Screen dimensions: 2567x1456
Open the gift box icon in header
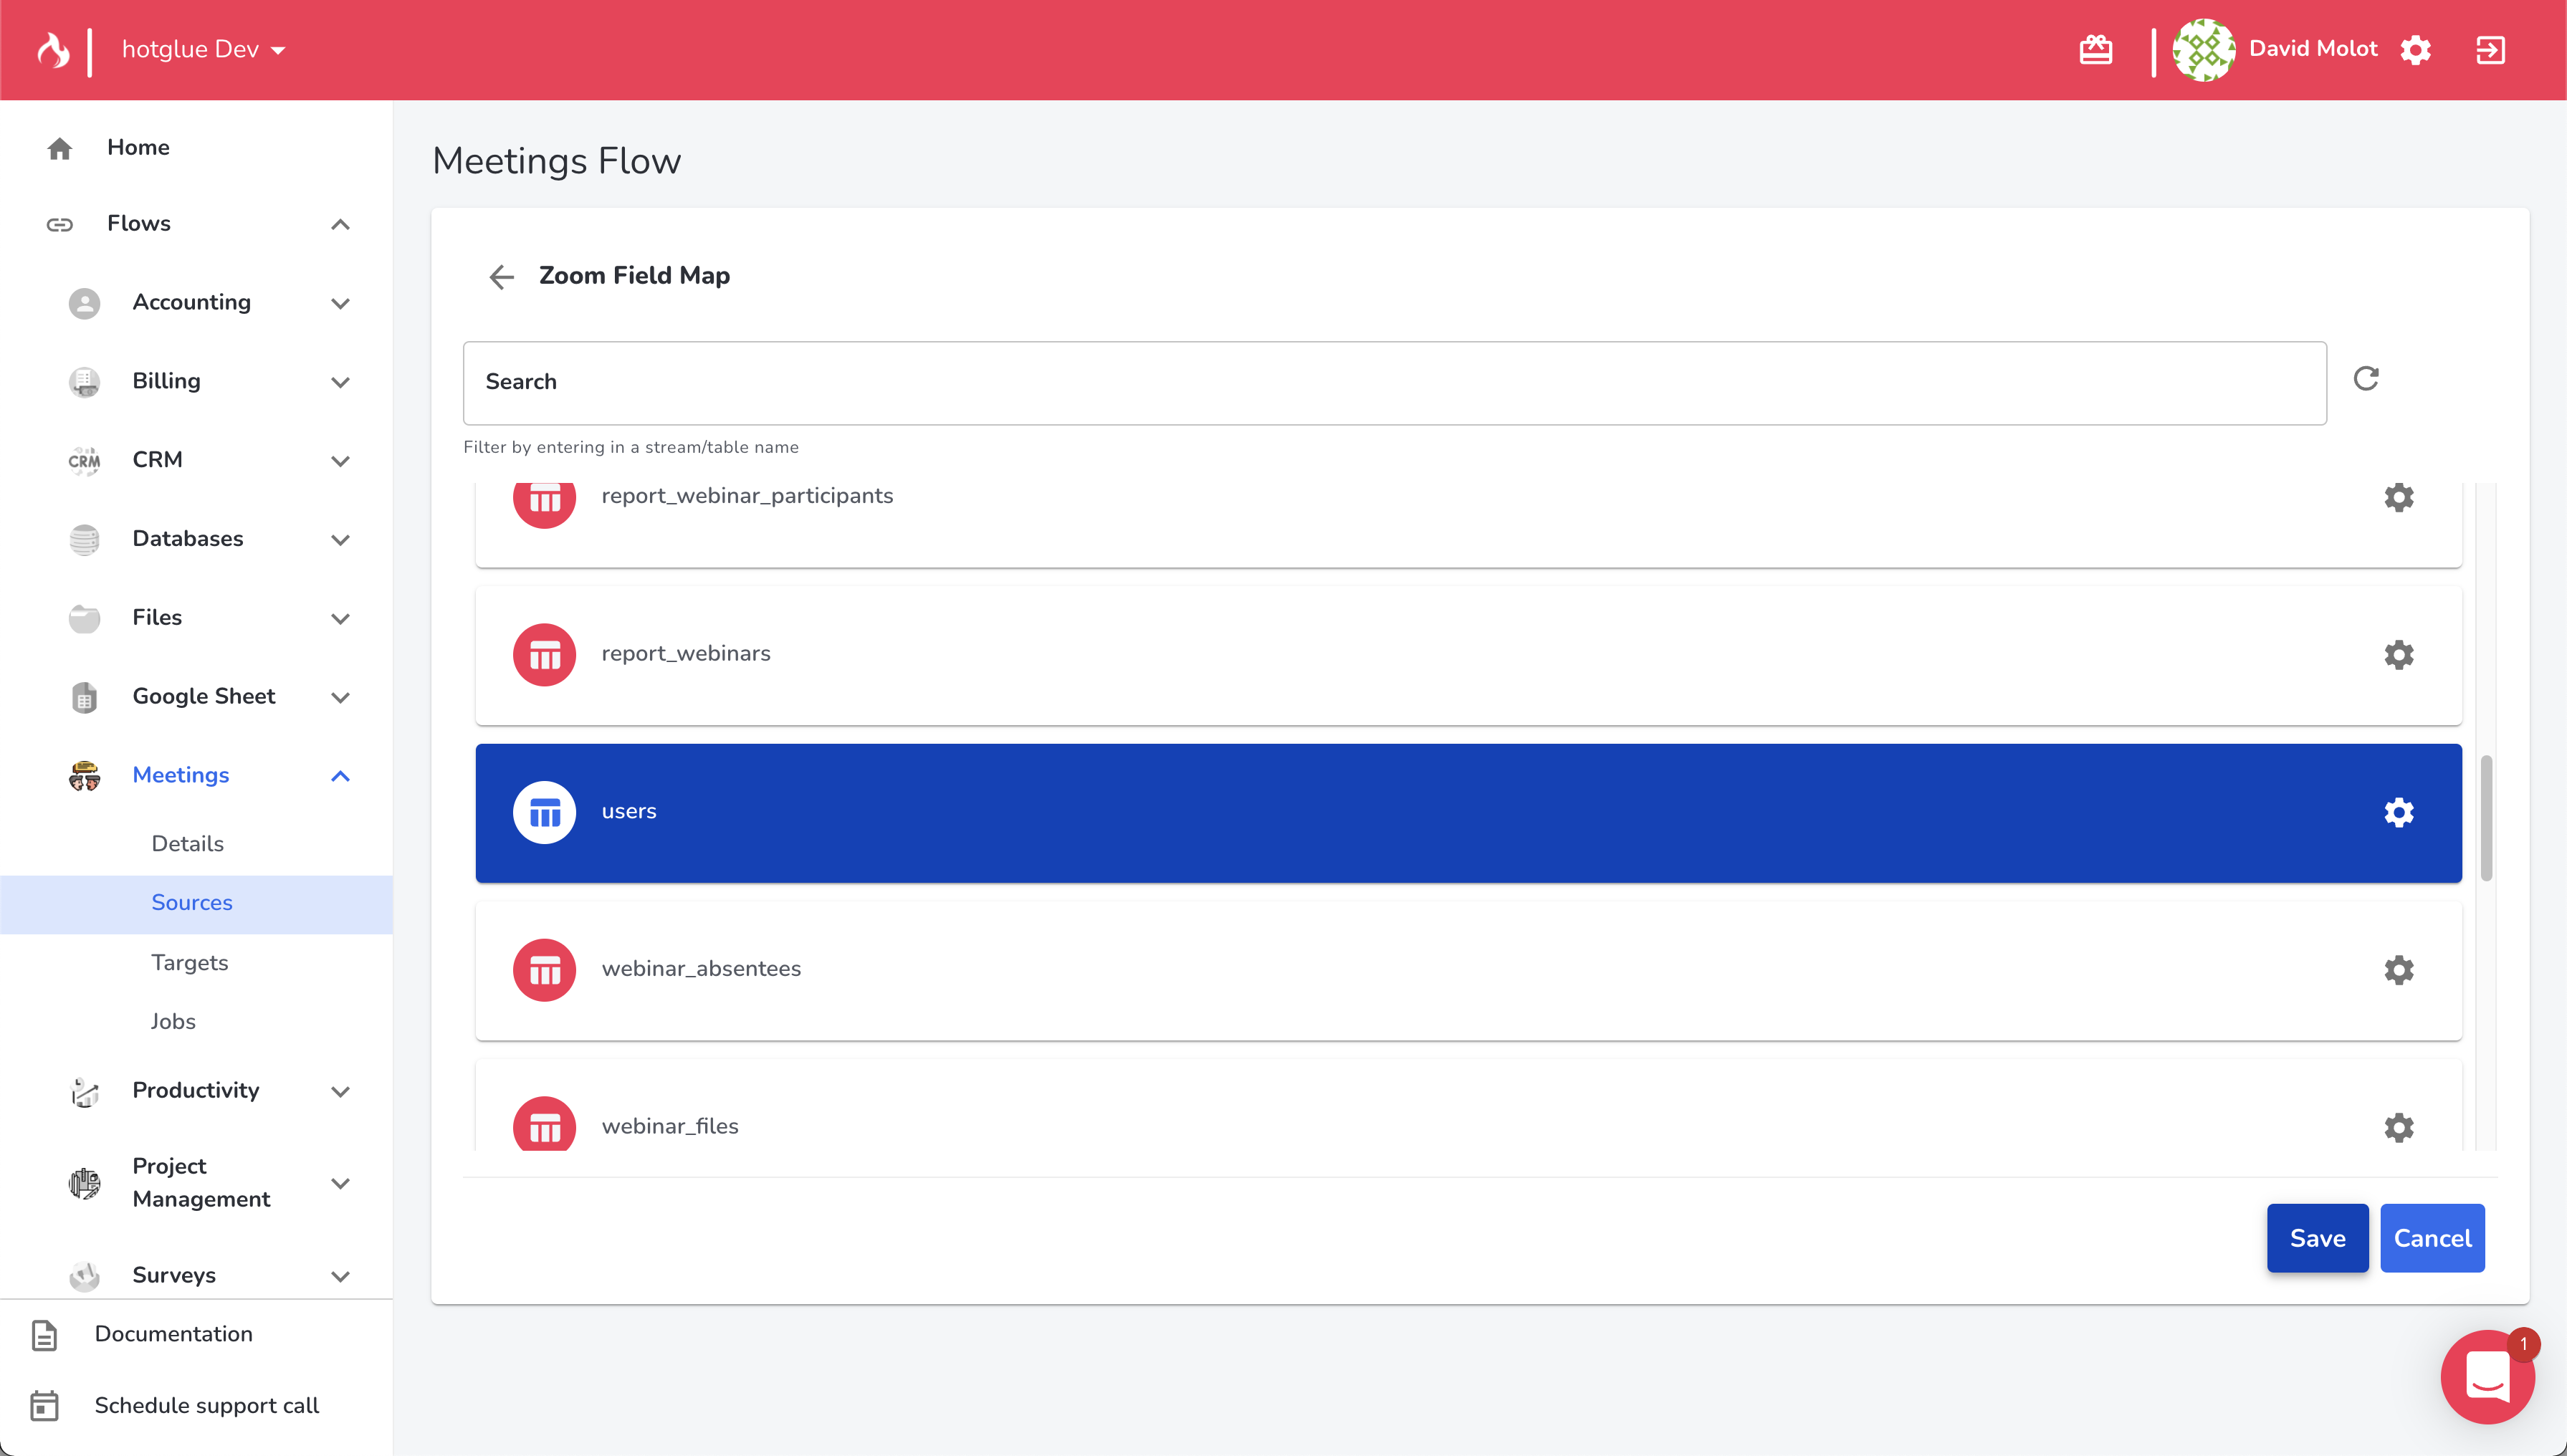pos(2095,50)
